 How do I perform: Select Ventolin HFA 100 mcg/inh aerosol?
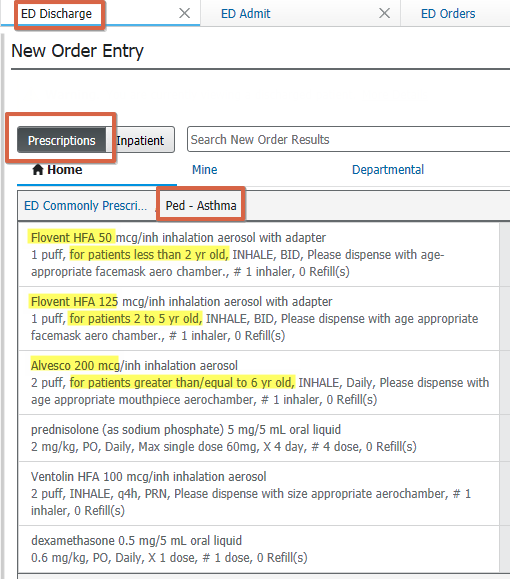259,493
